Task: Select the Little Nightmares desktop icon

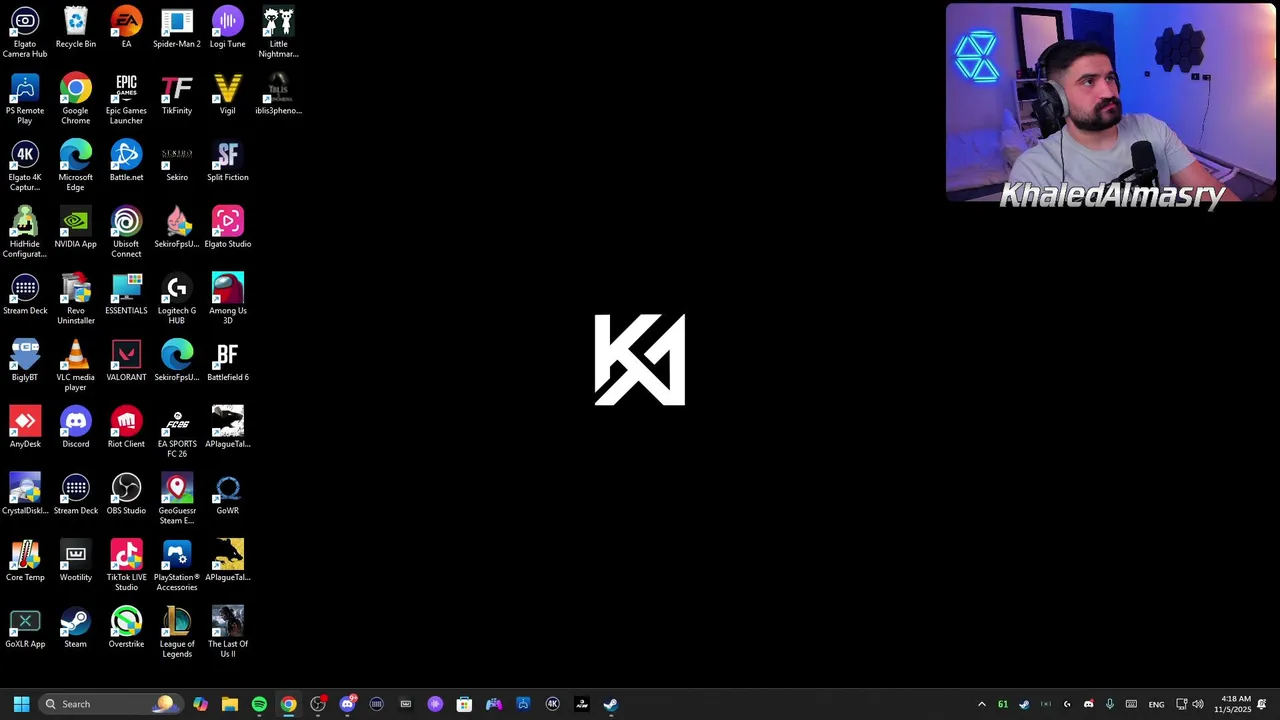Action: click(x=278, y=32)
